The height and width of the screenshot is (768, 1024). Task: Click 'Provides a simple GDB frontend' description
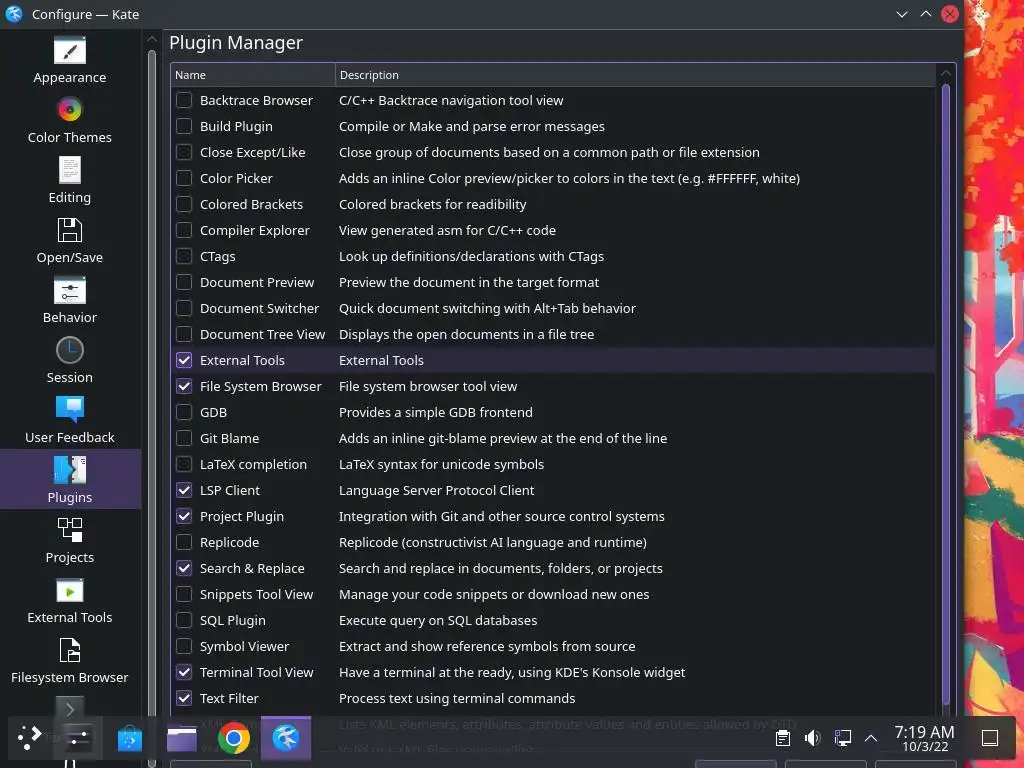point(436,412)
